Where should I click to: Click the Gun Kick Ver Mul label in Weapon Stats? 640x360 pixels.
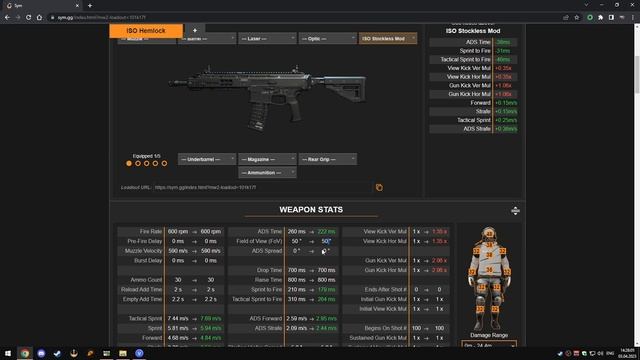click(386, 260)
